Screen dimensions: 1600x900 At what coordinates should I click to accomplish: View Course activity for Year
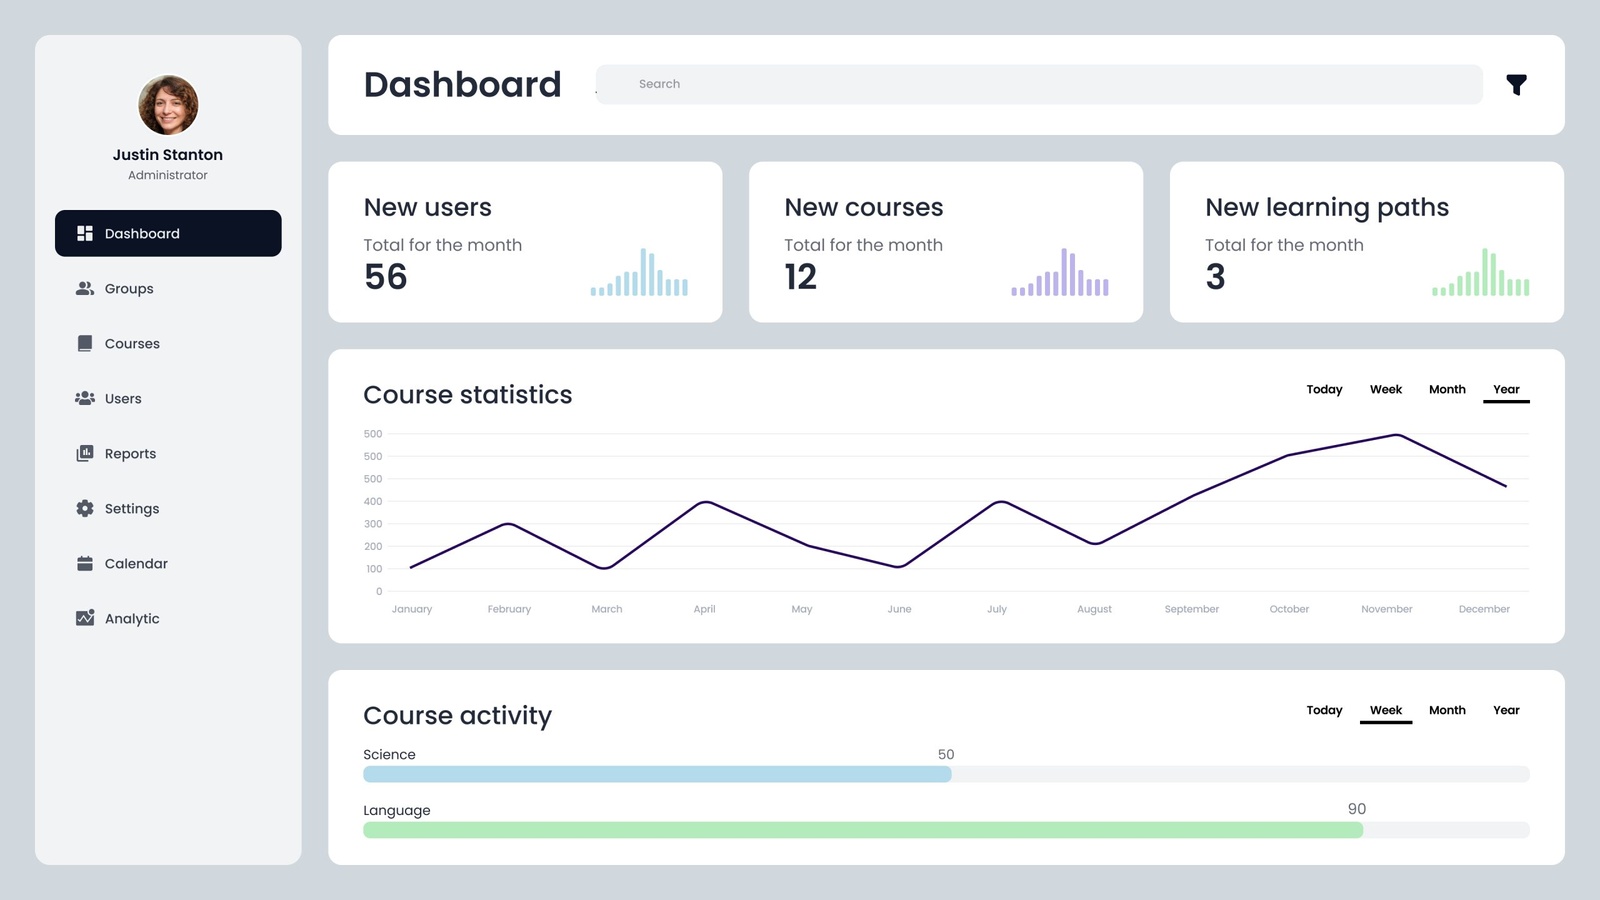click(x=1506, y=711)
